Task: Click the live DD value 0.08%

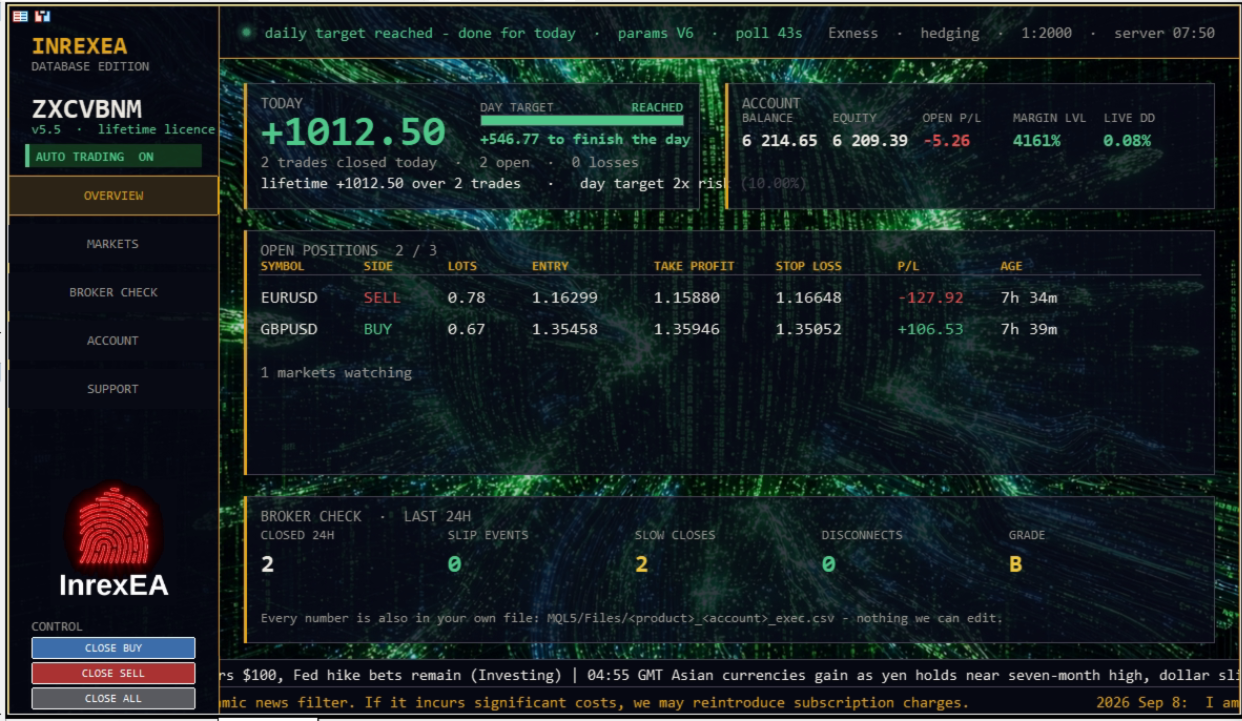Action: click(1127, 141)
